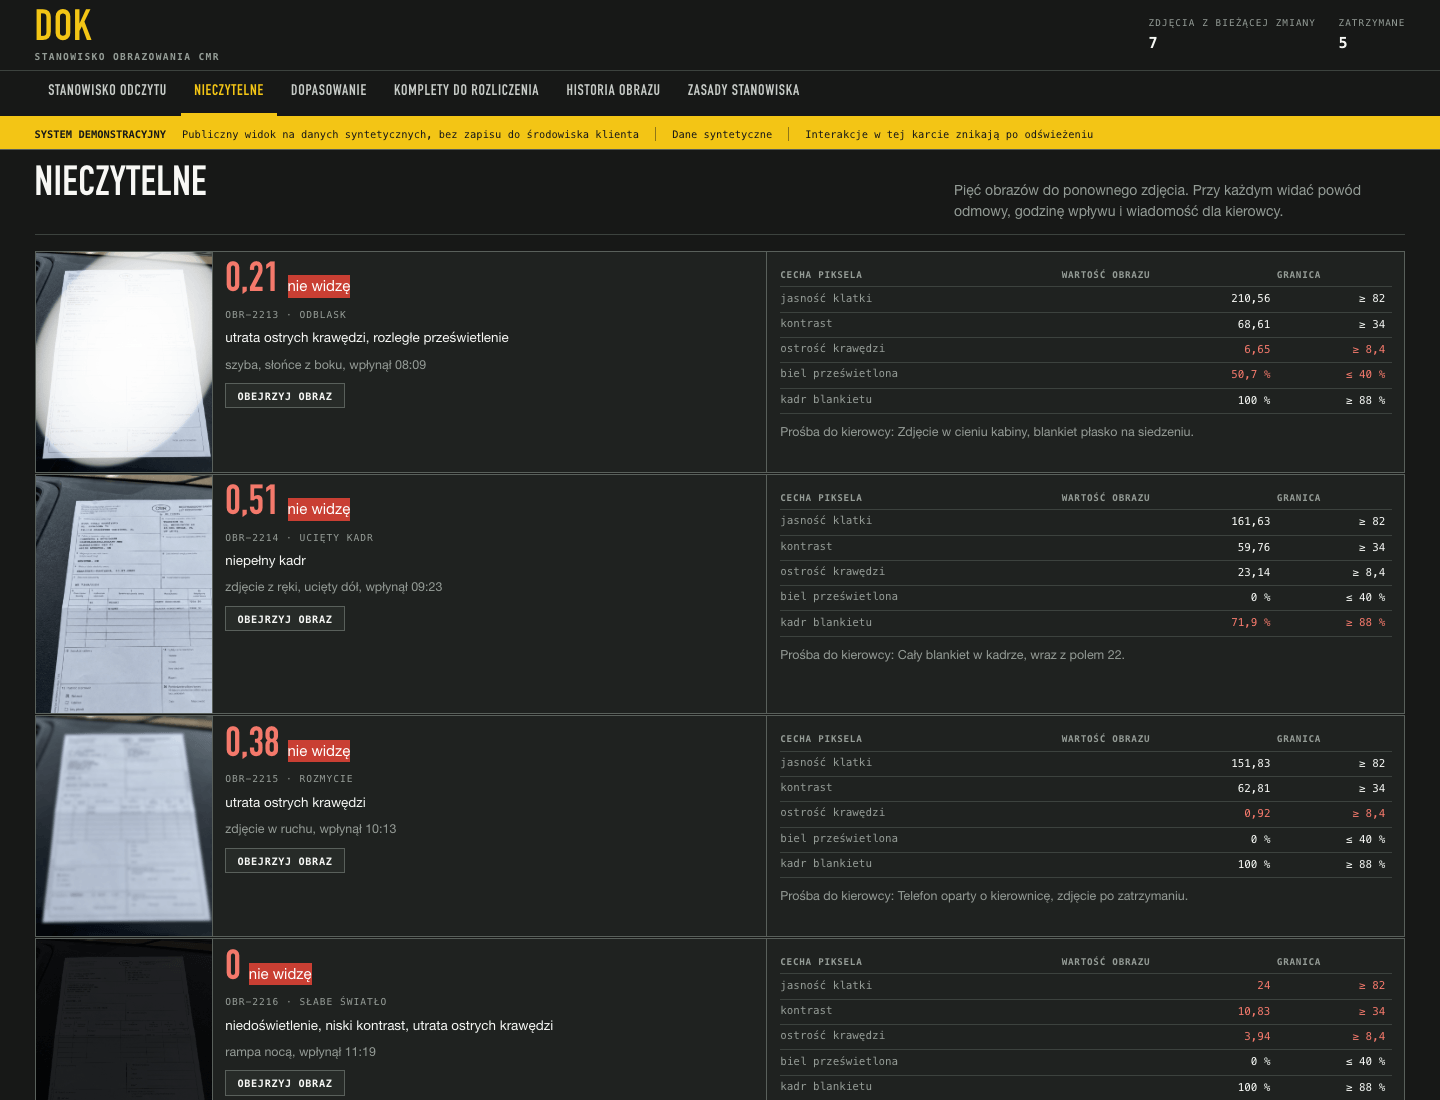Click 'zdjęcie w ruchu, wpłynął 10:13'

[x=310, y=829]
